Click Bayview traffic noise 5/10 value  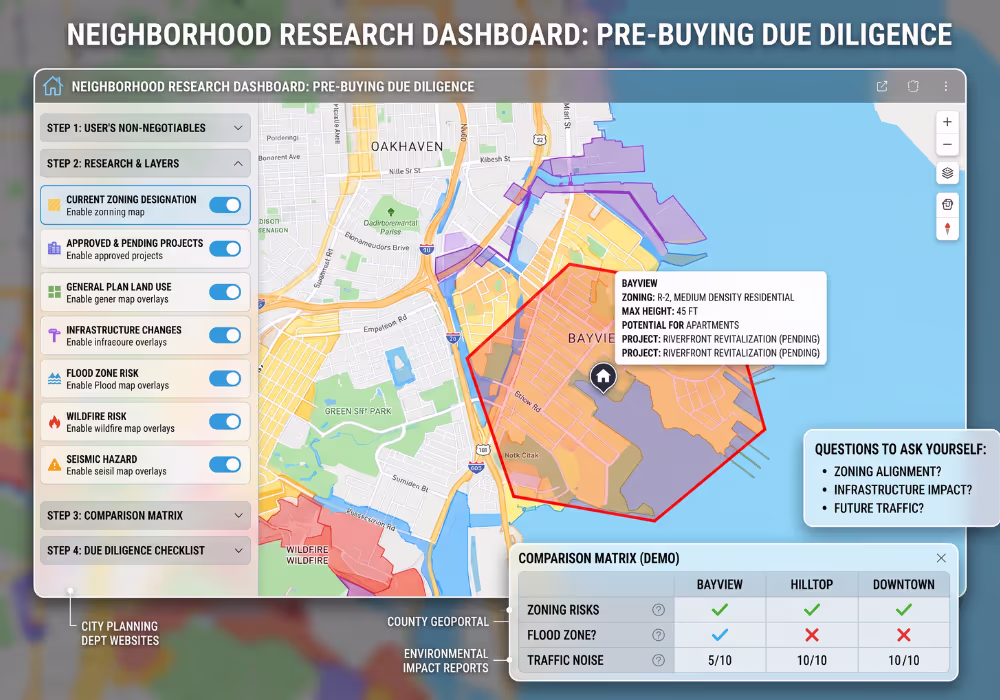click(719, 660)
